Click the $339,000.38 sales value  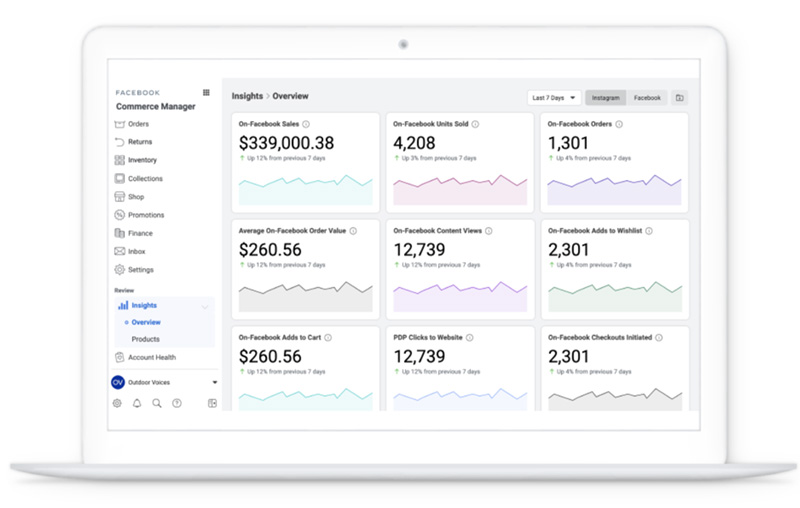coord(286,143)
